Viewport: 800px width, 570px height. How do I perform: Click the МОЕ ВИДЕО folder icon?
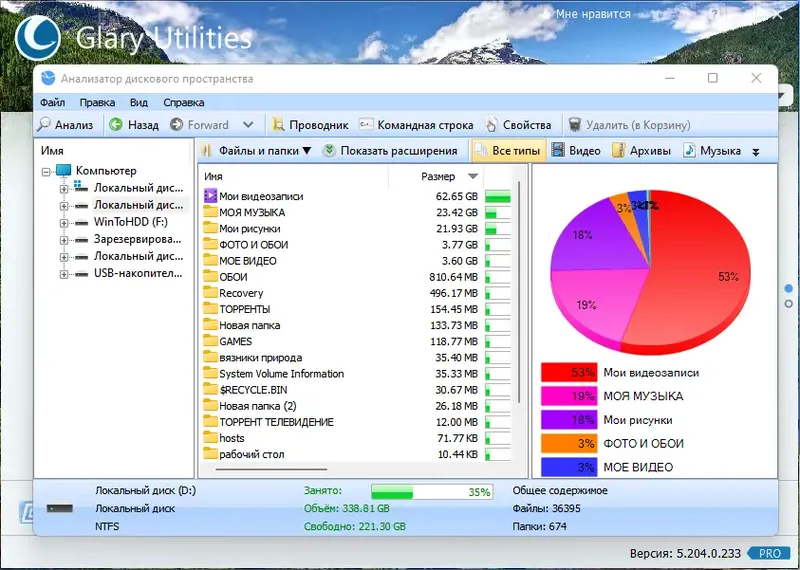(210, 260)
